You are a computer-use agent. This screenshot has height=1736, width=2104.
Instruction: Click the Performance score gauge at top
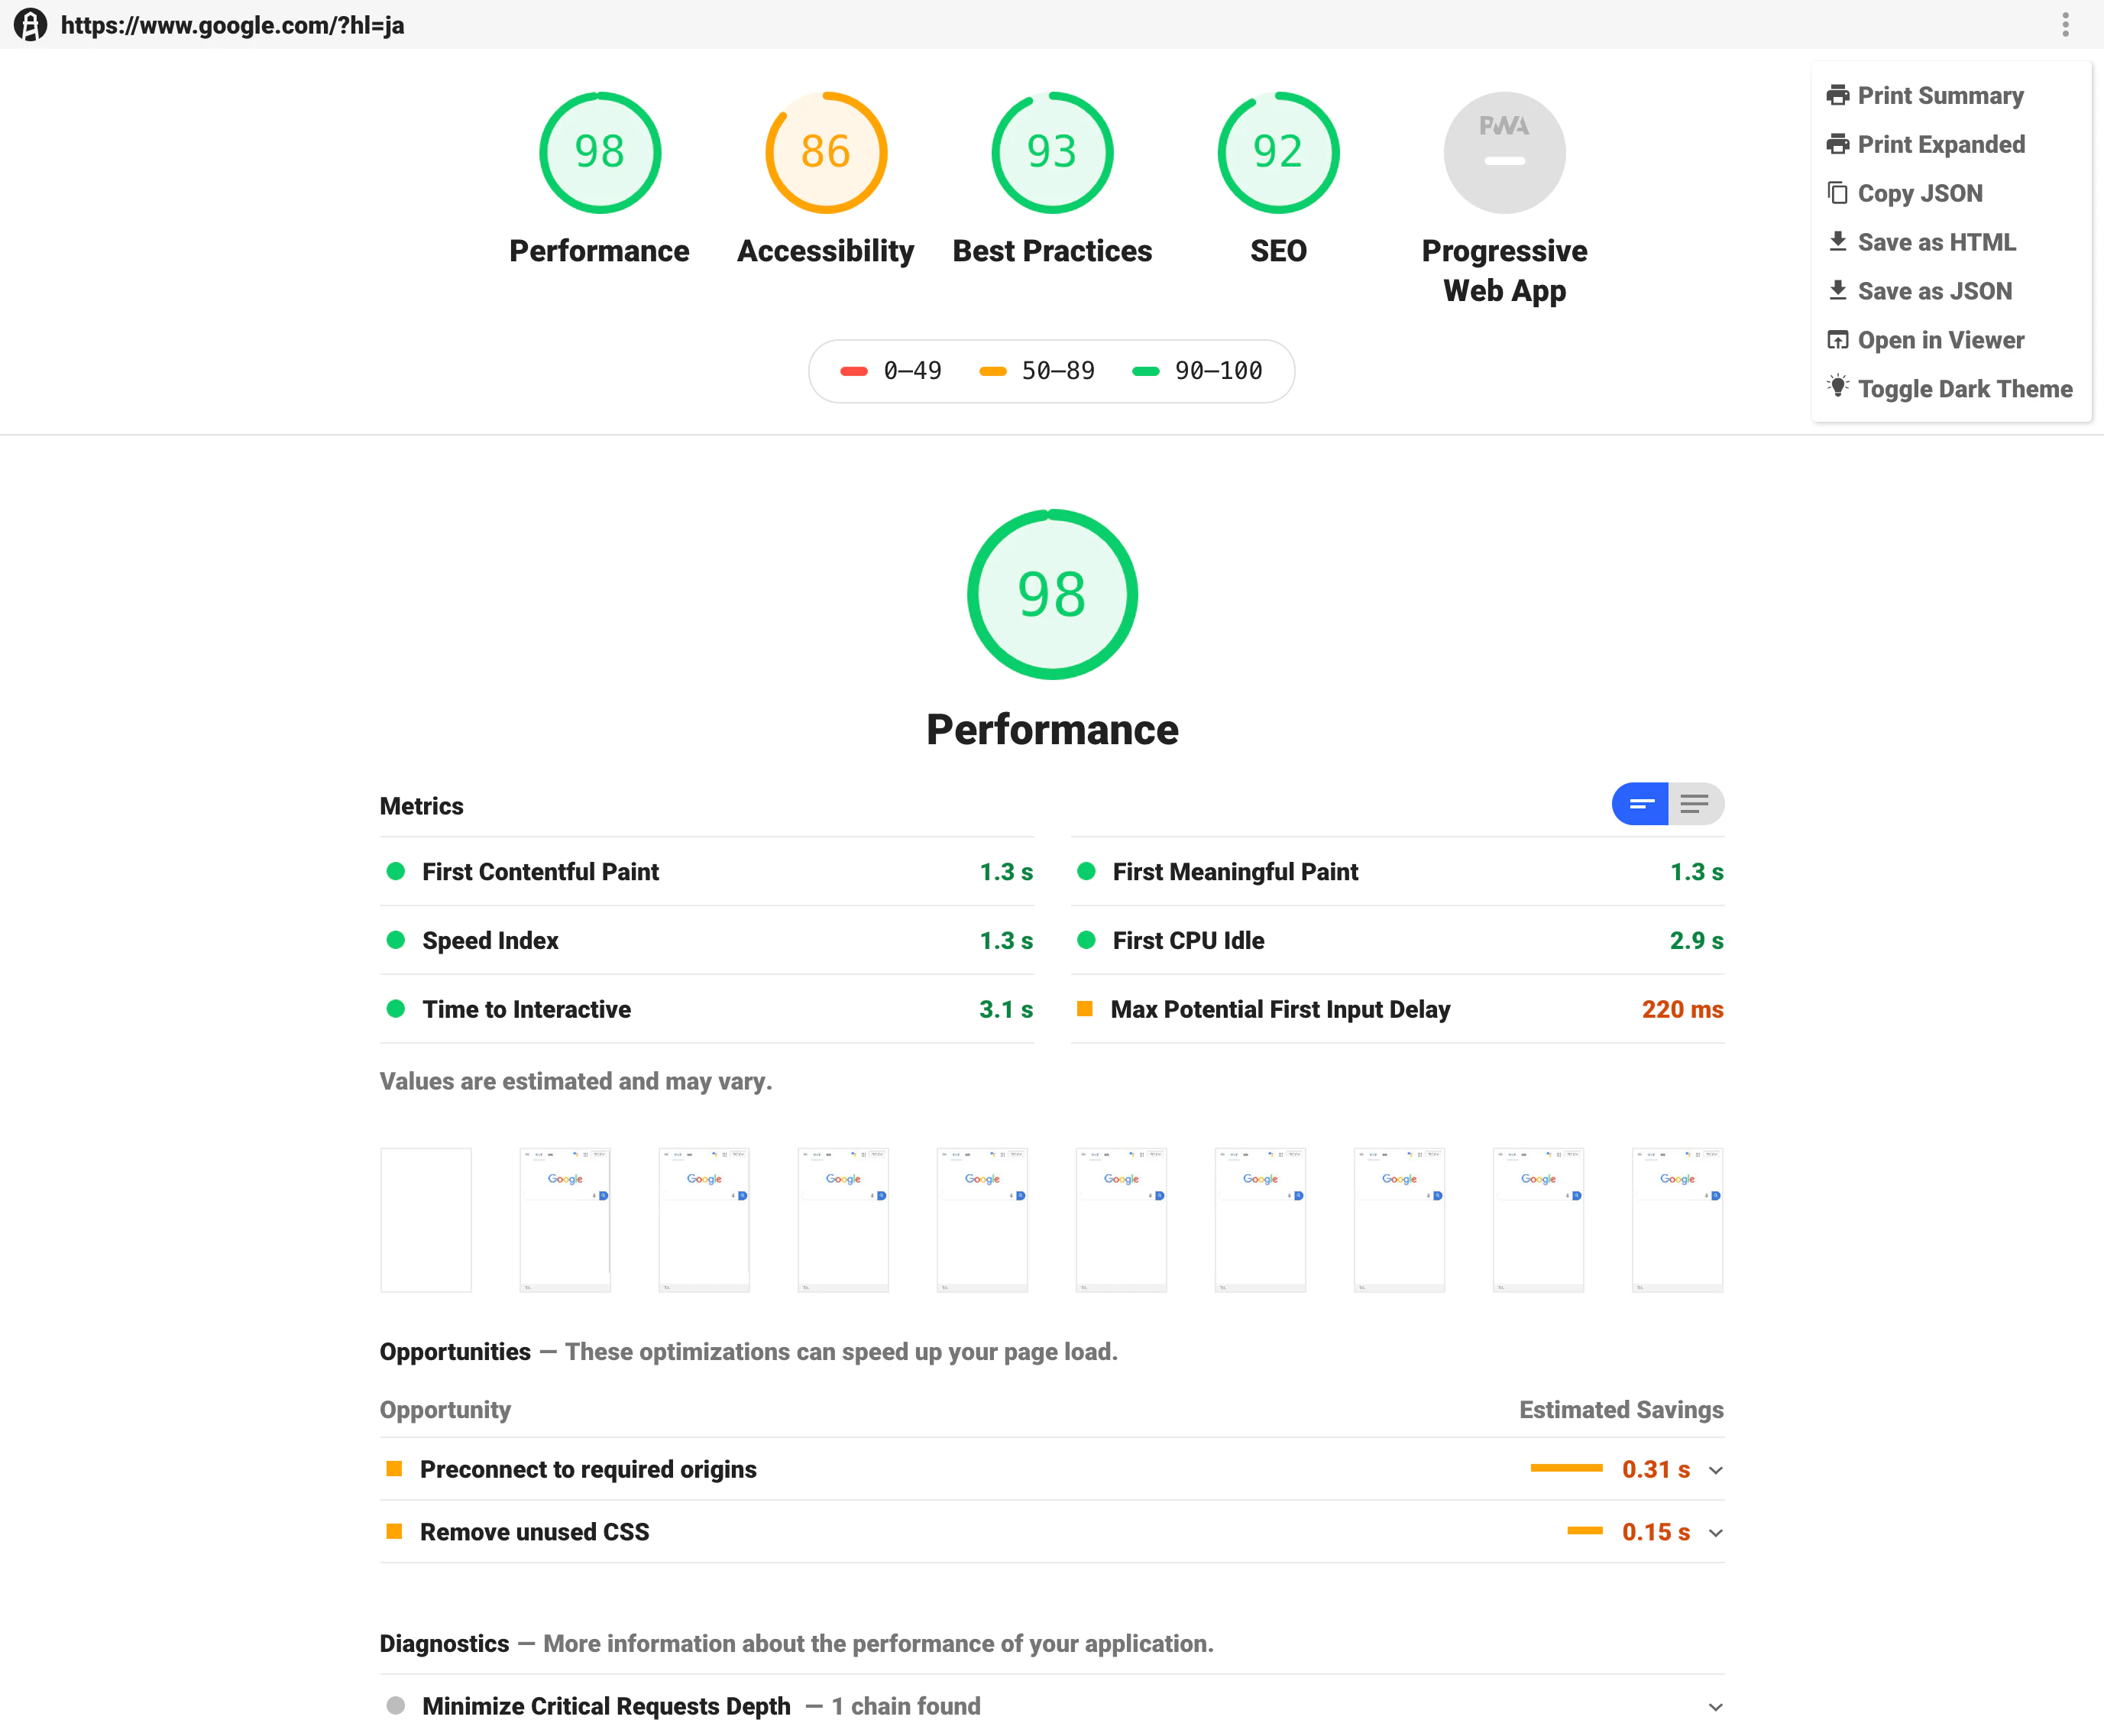click(x=599, y=153)
